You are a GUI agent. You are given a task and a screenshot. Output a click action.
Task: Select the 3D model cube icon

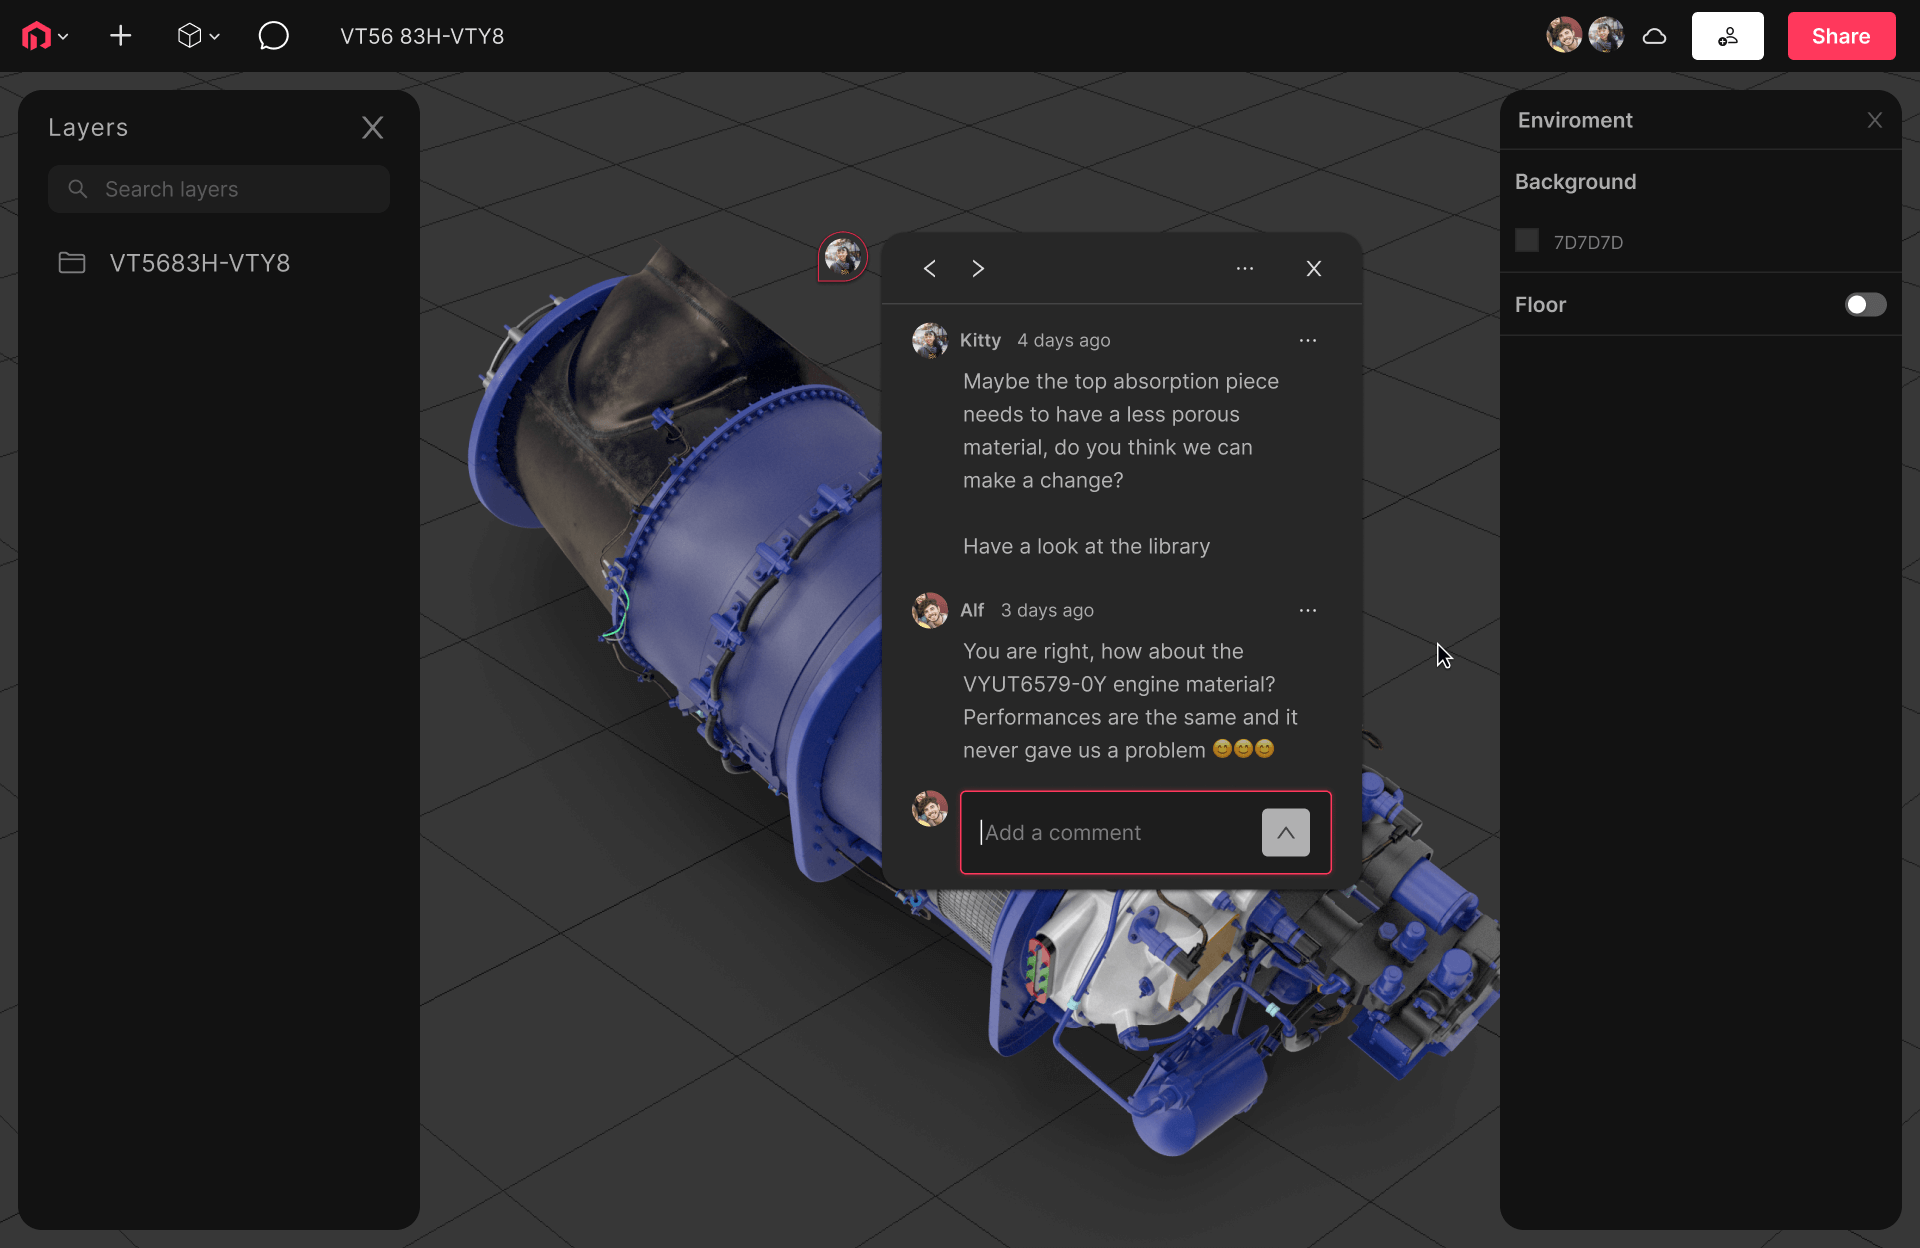pos(191,36)
